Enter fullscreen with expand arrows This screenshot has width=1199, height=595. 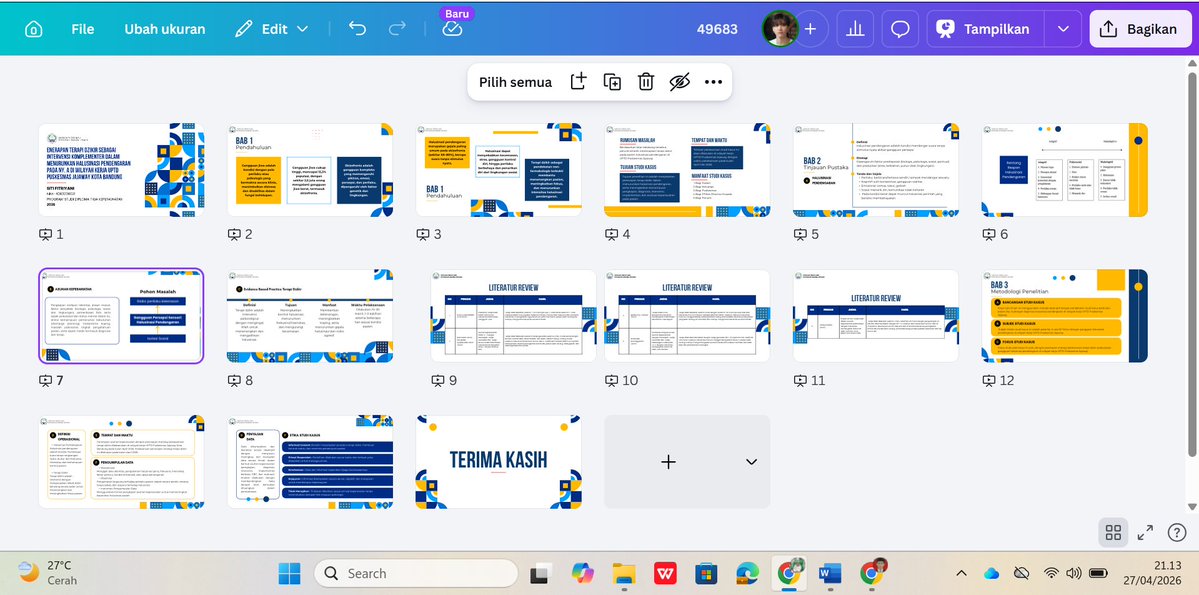coord(1145,532)
